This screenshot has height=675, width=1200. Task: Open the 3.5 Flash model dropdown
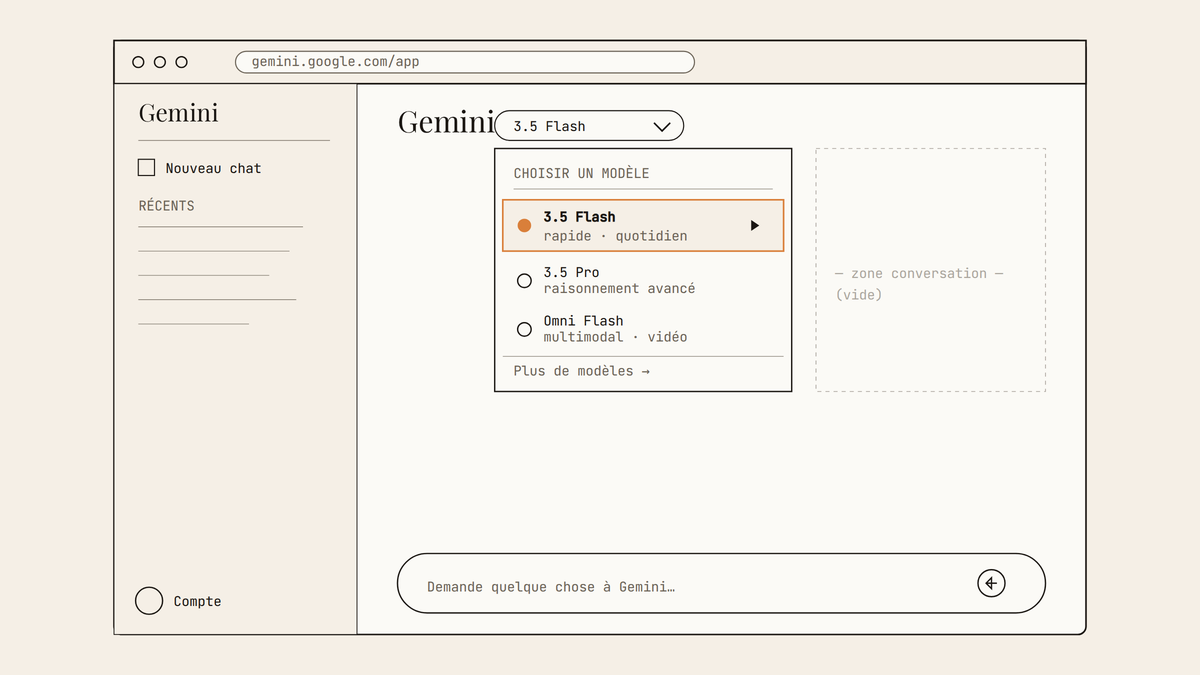589,126
